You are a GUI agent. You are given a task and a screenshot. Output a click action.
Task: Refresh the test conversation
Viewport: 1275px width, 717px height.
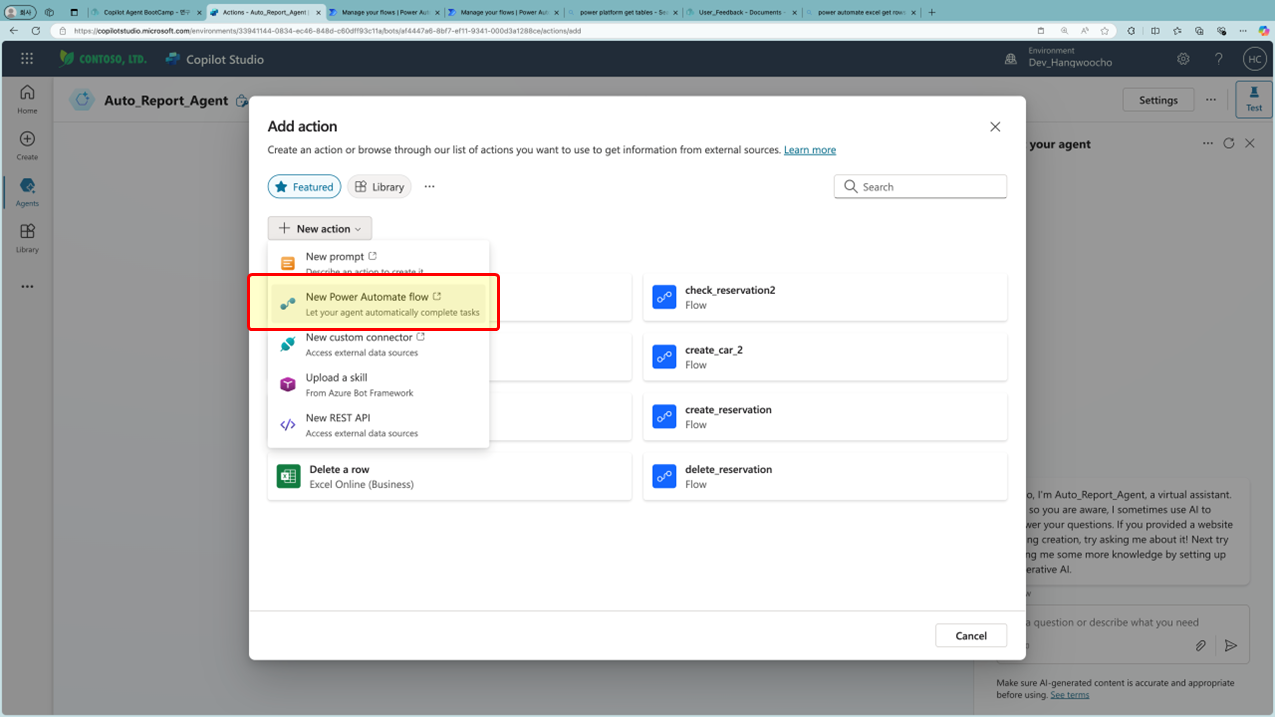[1229, 144]
